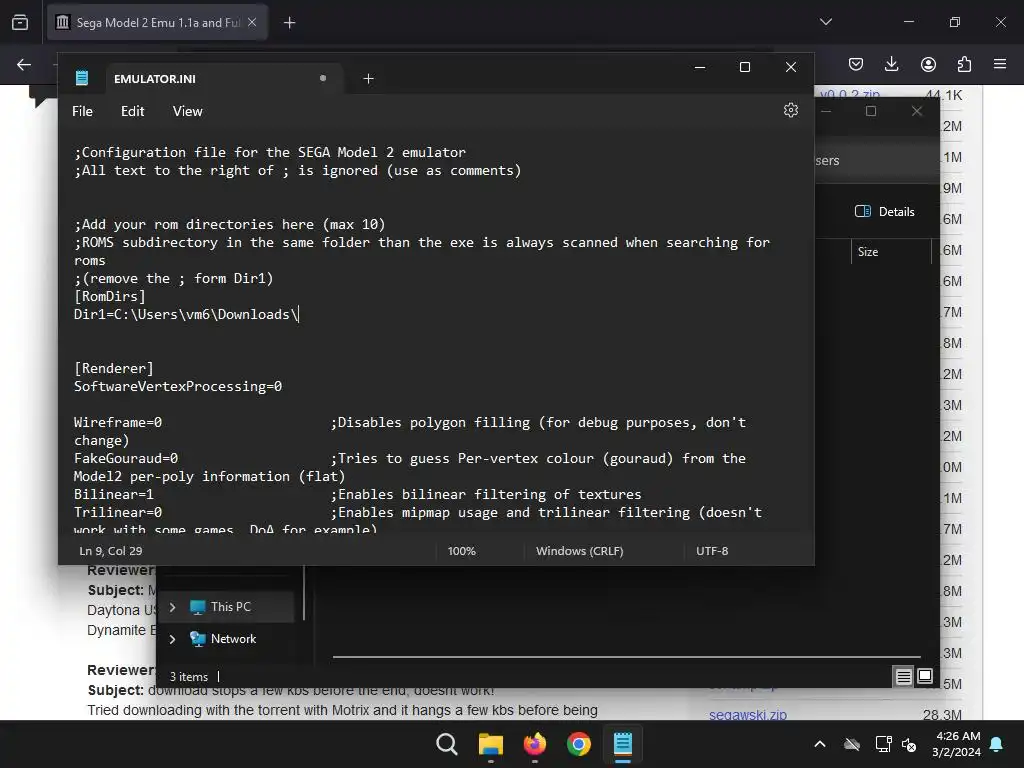Add a new Notepad tab

[368, 78]
